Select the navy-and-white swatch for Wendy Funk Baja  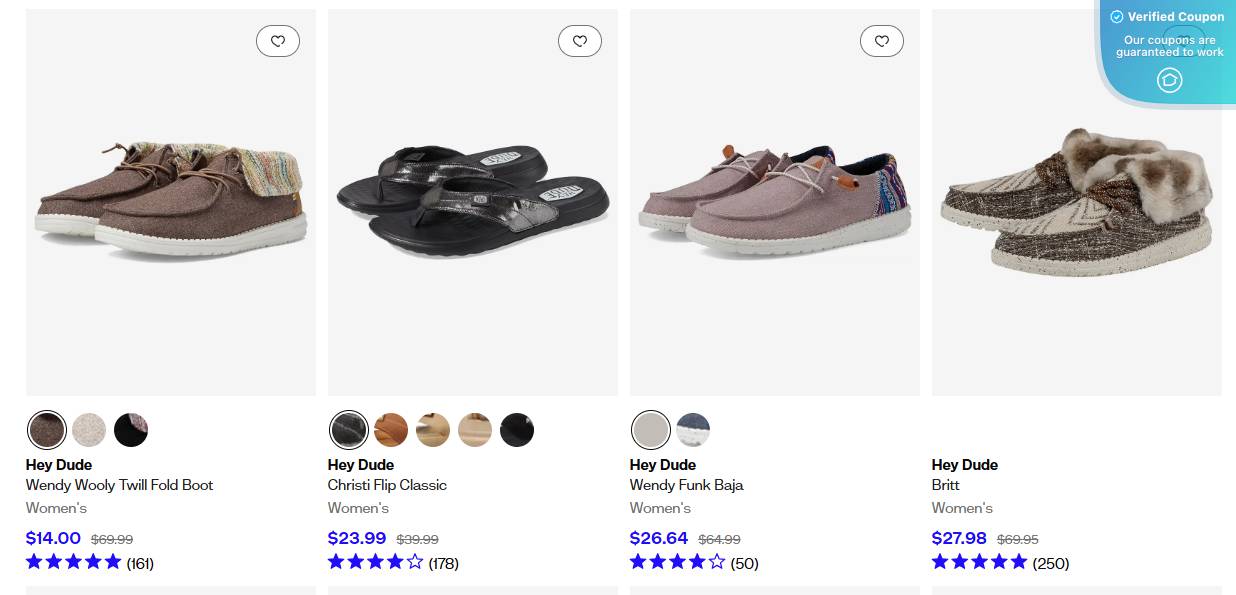[693, 429]
